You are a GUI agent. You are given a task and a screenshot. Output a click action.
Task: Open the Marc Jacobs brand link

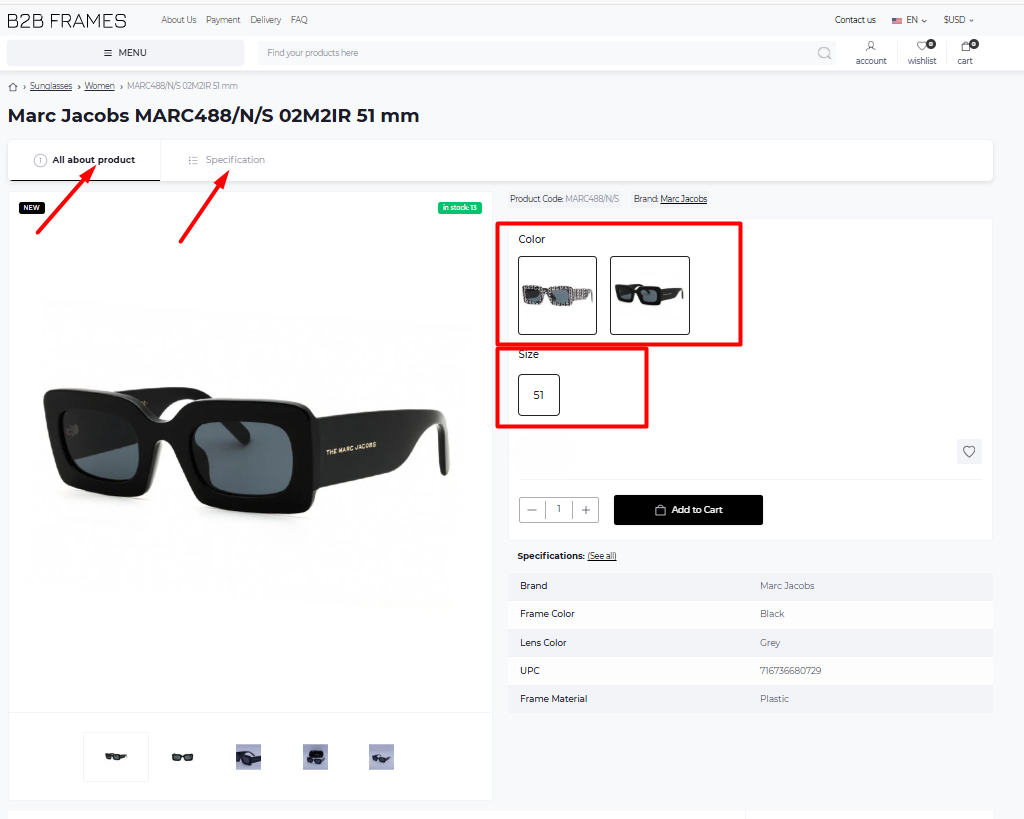684,199
